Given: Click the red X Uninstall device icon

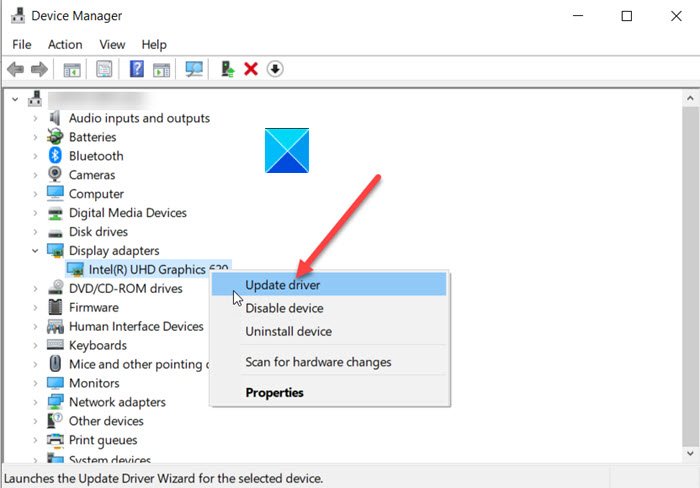Looking at the screenshot, I should [251, 69].
